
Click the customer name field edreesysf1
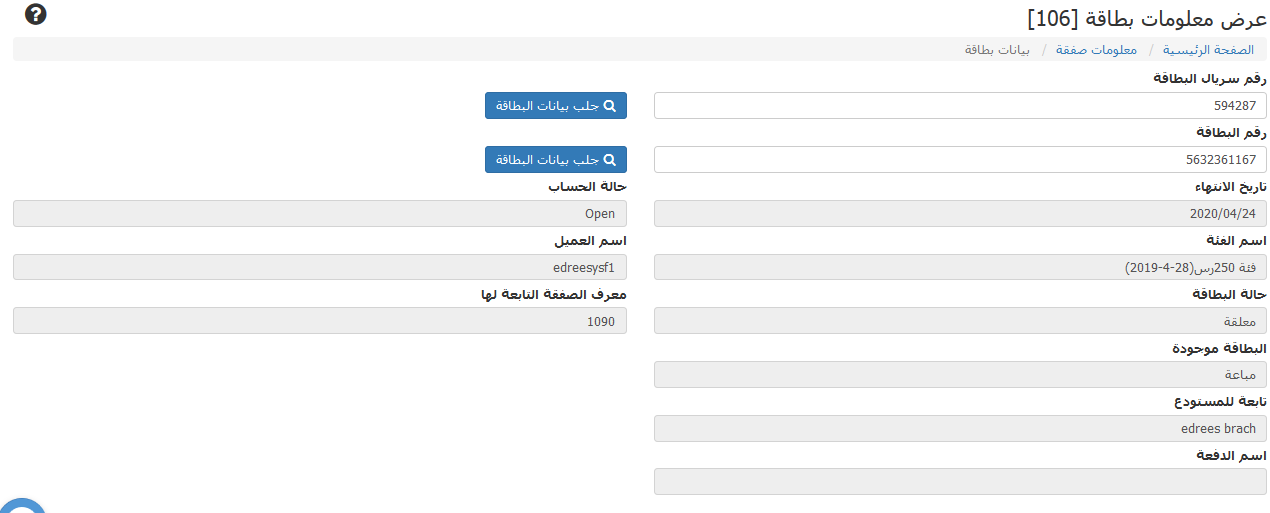(x=320, y=267)
